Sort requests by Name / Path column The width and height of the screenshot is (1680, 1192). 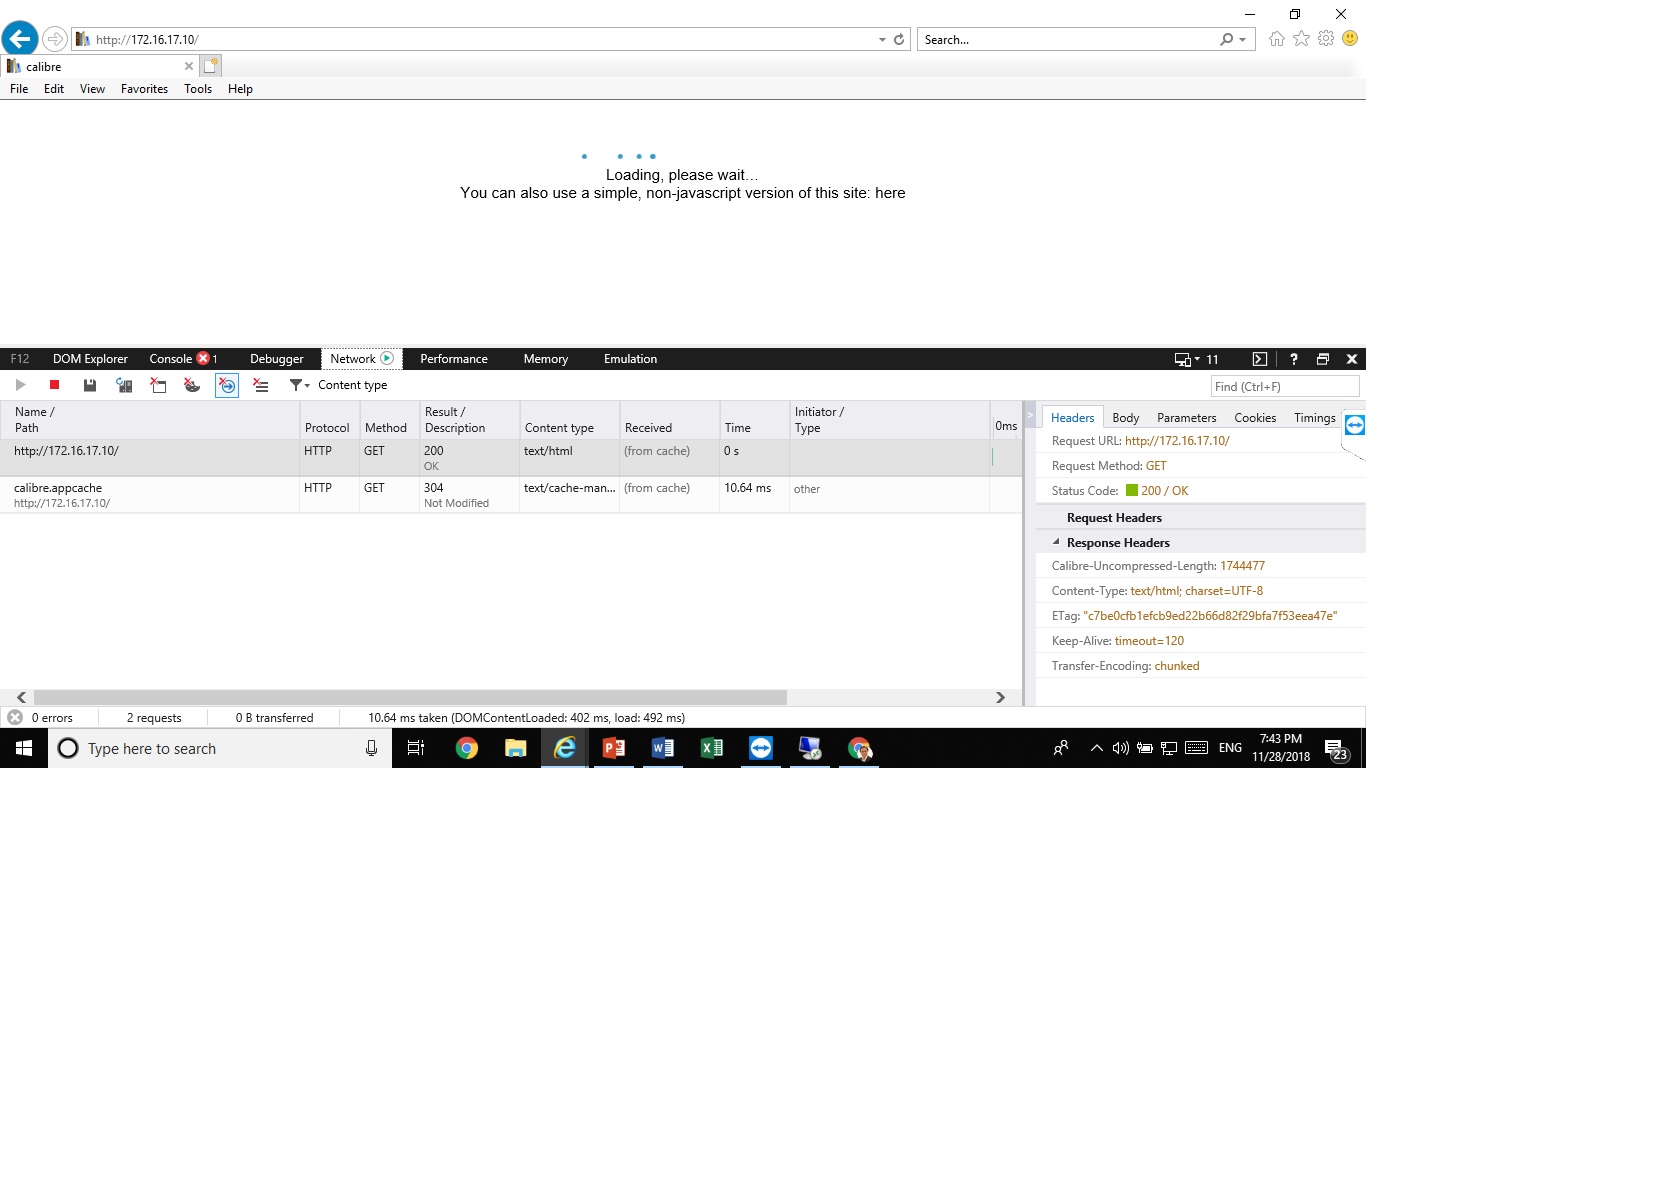[x=150, y=420]
